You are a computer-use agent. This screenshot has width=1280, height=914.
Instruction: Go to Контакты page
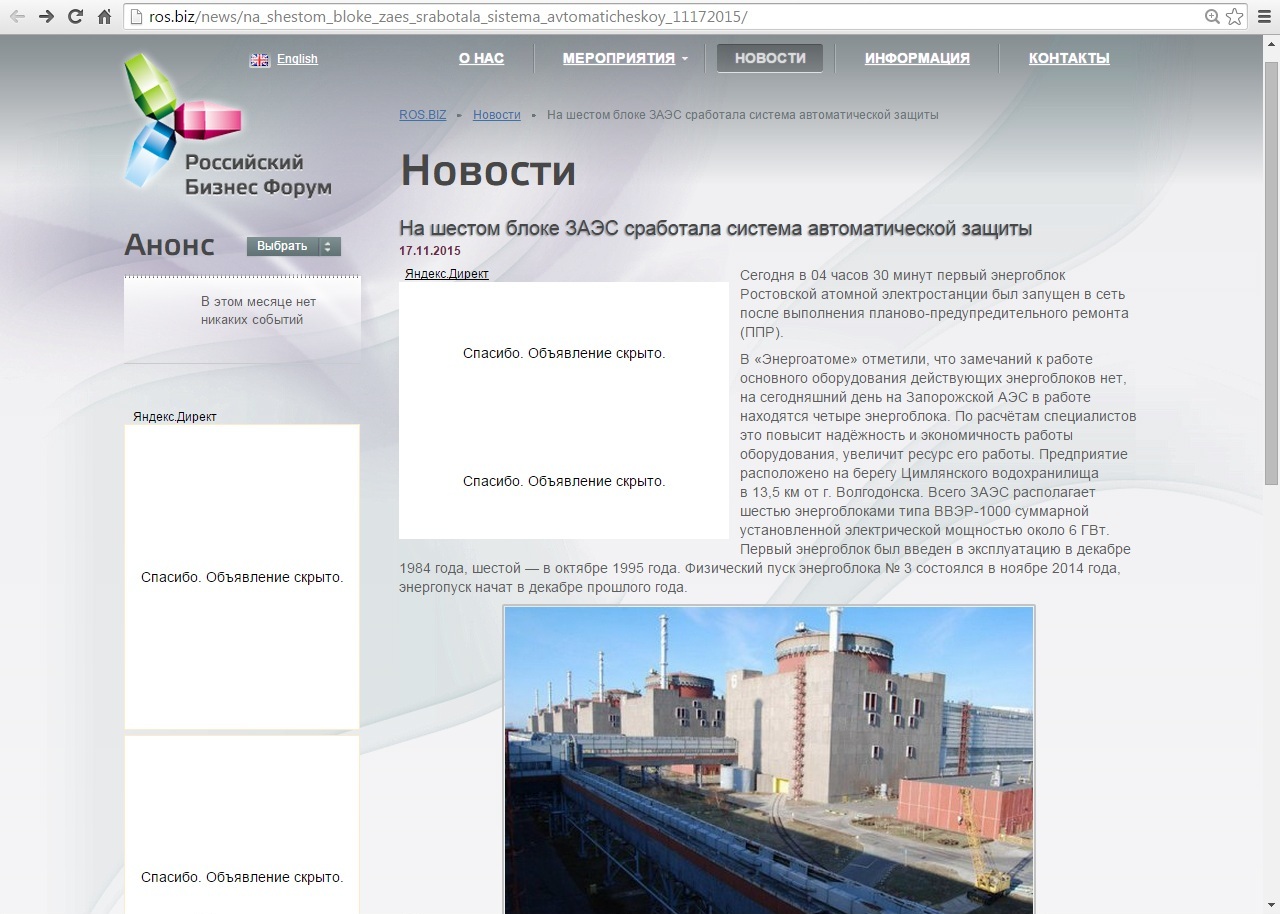[1069, 58]
